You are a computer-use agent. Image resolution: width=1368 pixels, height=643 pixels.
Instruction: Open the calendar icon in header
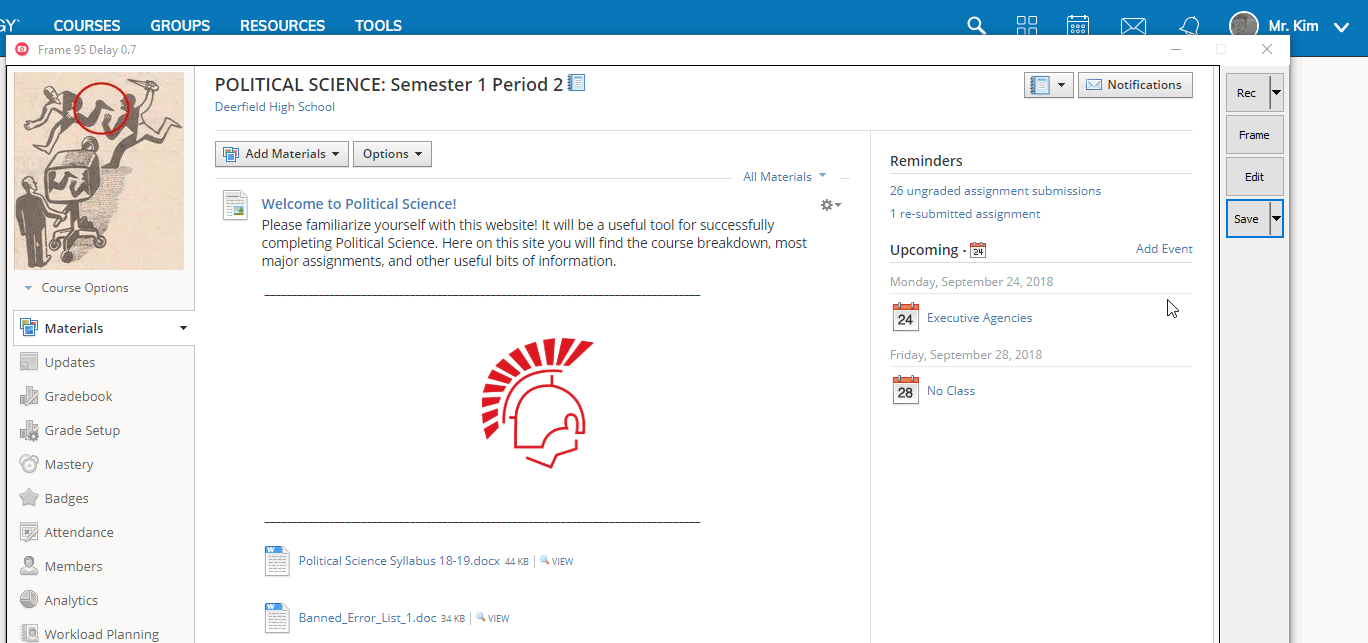tap(1078, 25)
